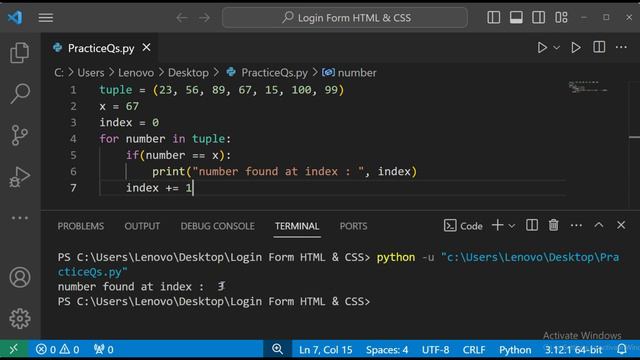Click the zoom magnifier in status bar
640x360 pixels.
point(278,349)
